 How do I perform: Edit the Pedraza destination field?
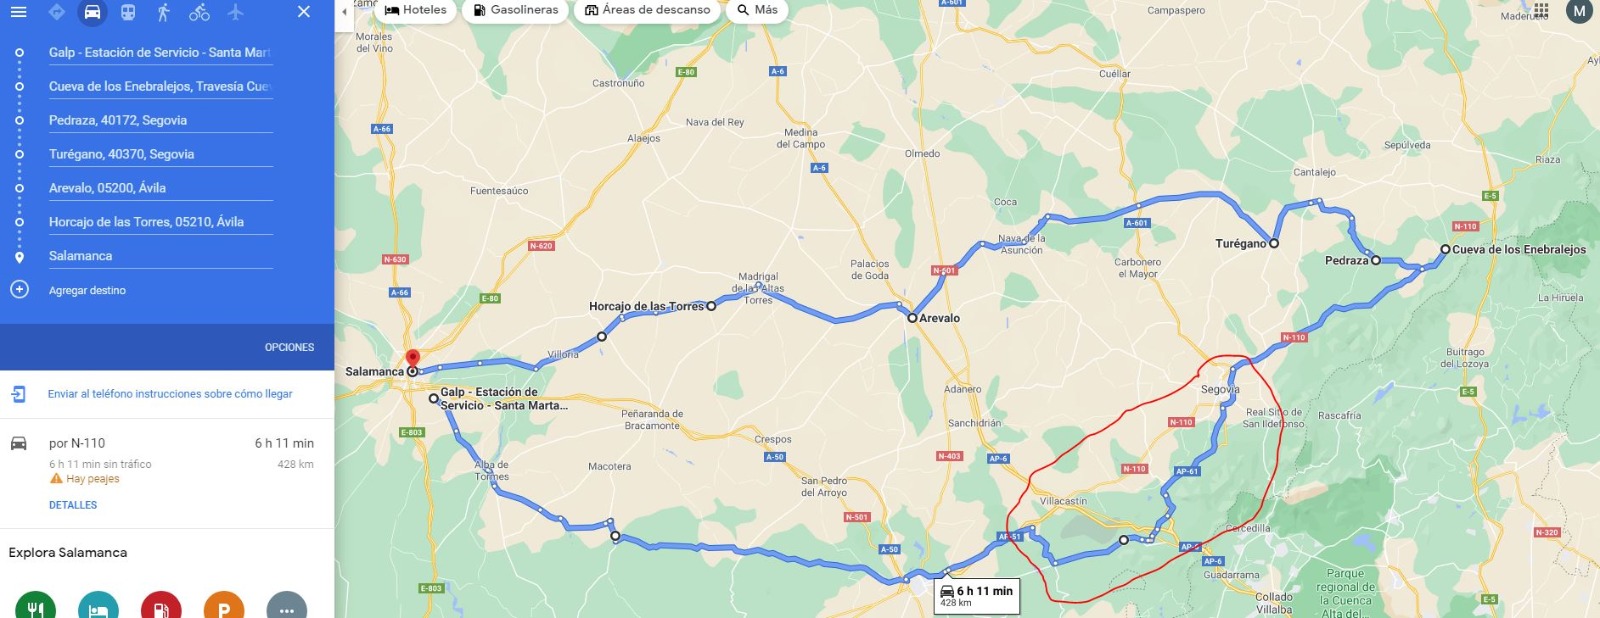161,120
